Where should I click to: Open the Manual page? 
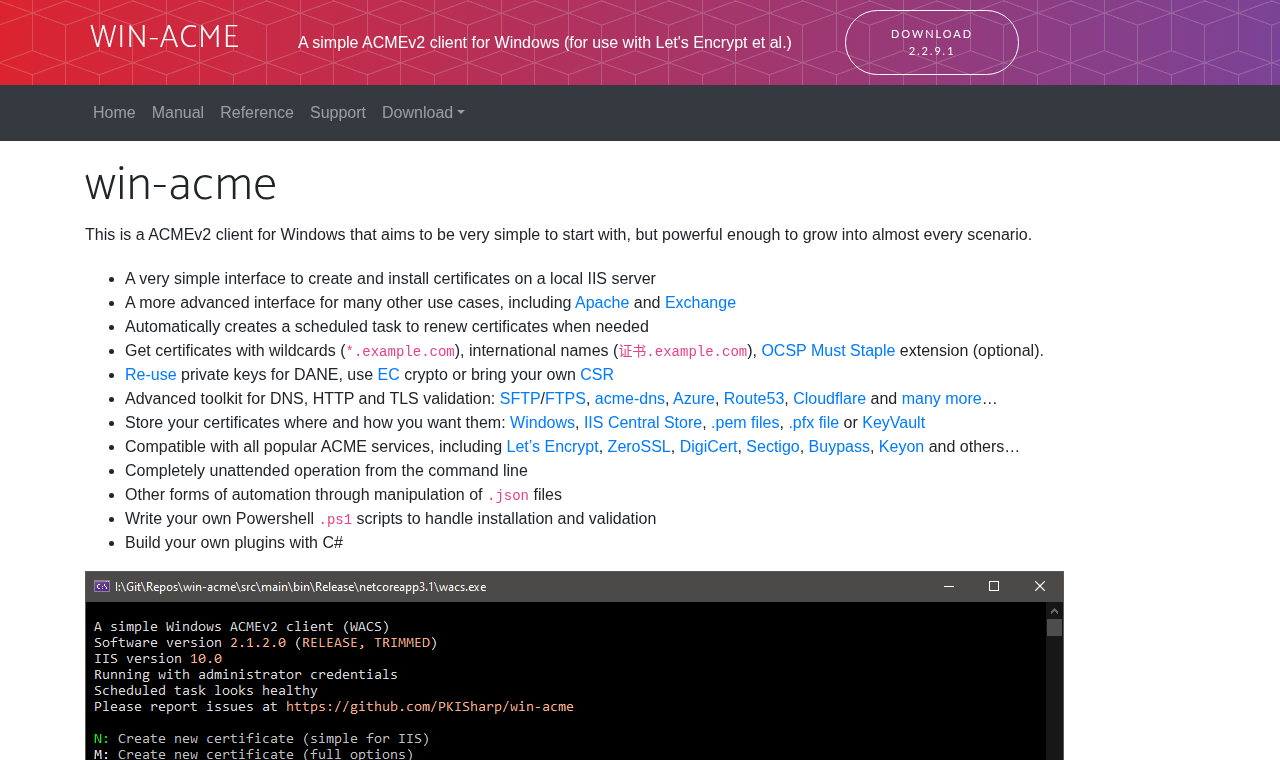tap(178, 113)
